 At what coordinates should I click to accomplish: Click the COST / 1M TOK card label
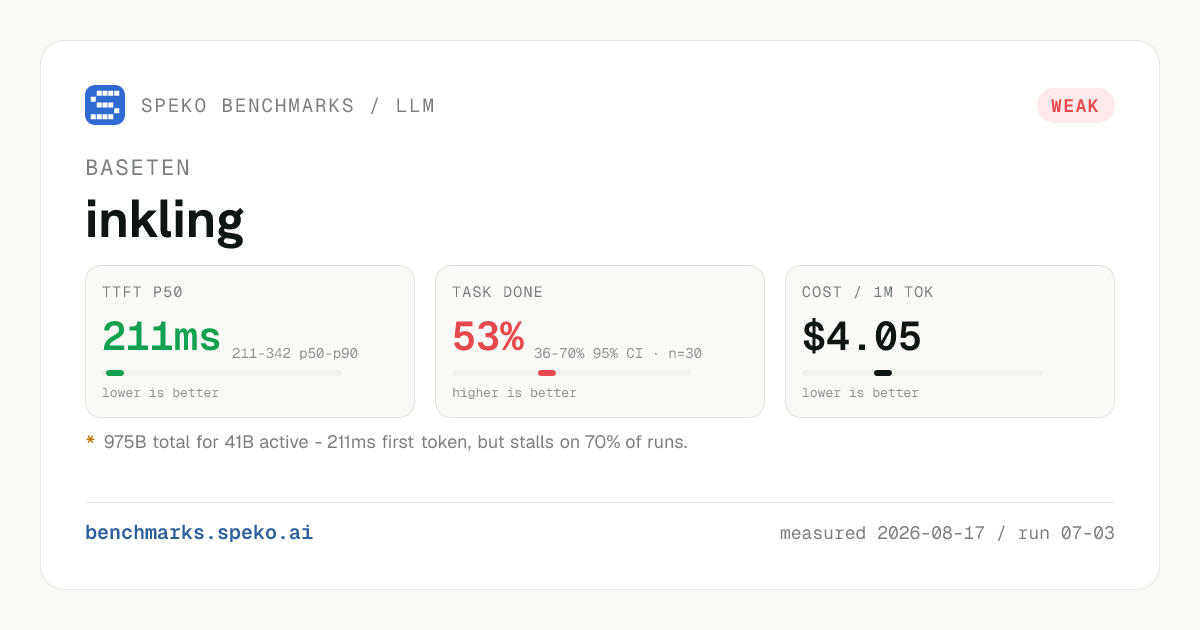click(x=867, y=293)
